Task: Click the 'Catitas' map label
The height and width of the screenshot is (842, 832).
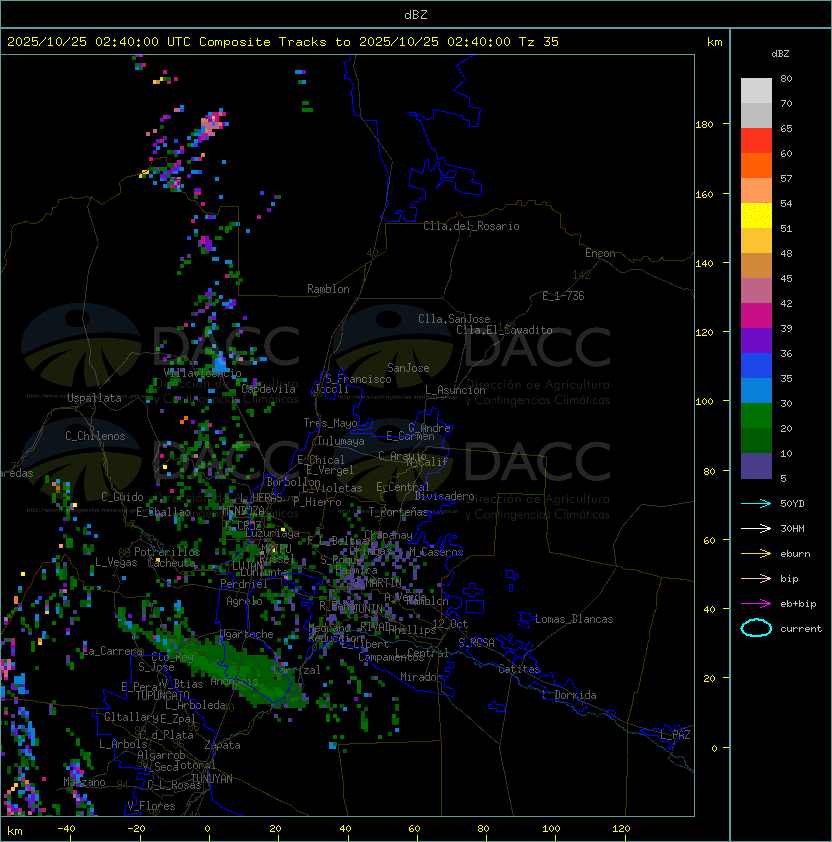Action: (519, 669)
